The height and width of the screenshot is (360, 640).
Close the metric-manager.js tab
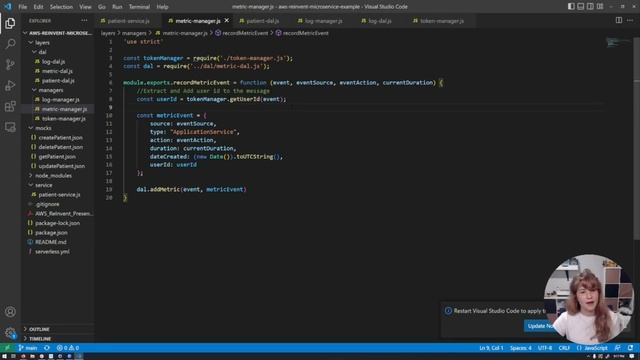(x=227, y=20)
